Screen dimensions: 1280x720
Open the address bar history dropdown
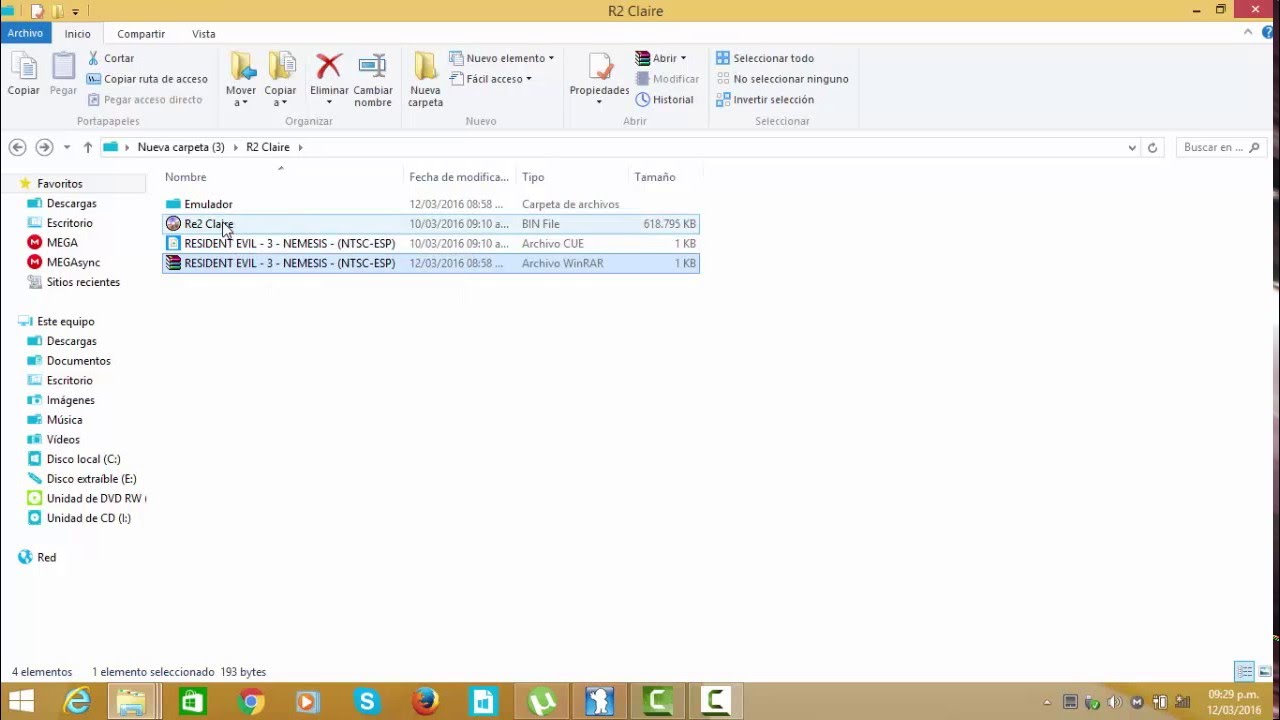tap(1132, 147)
